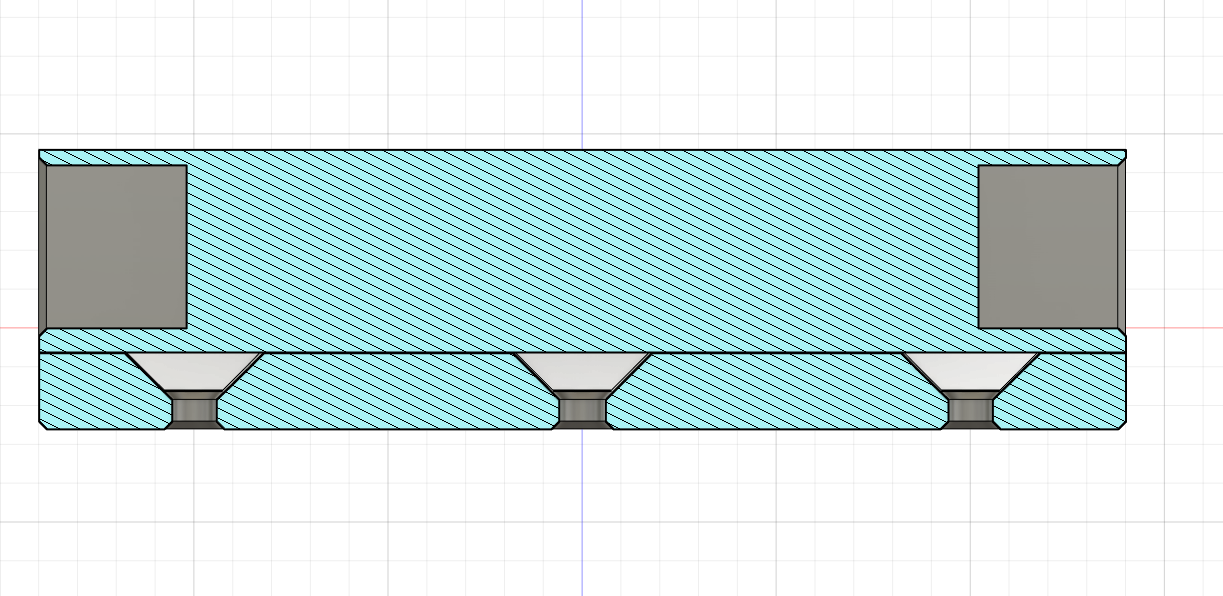Click the leftmost fastener shank below the countersink
This screenshot has height=596, width=1223.
[195, 410]
